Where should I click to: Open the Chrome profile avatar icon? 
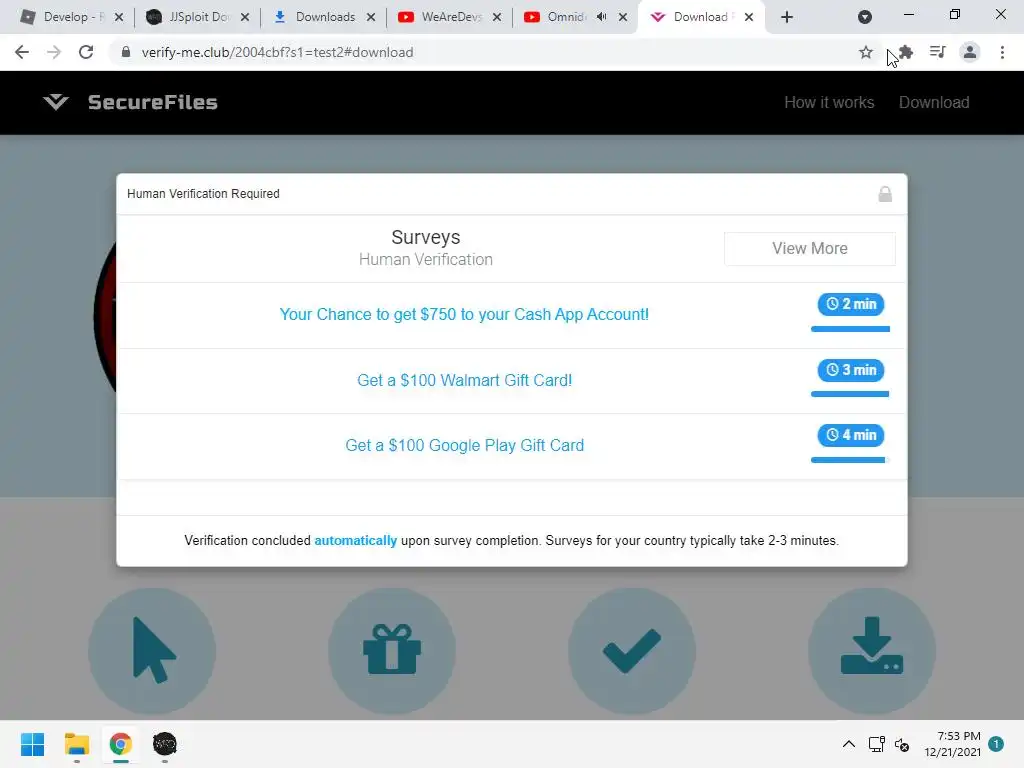click(970, 52)
